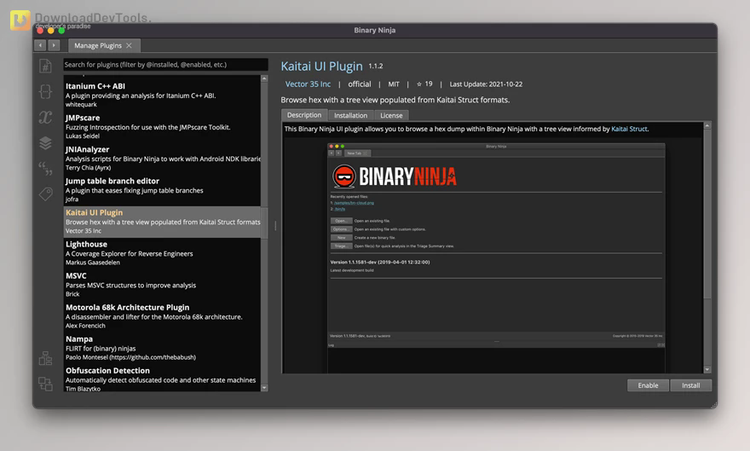Select the Lighthouse plugin

[162, 253]
